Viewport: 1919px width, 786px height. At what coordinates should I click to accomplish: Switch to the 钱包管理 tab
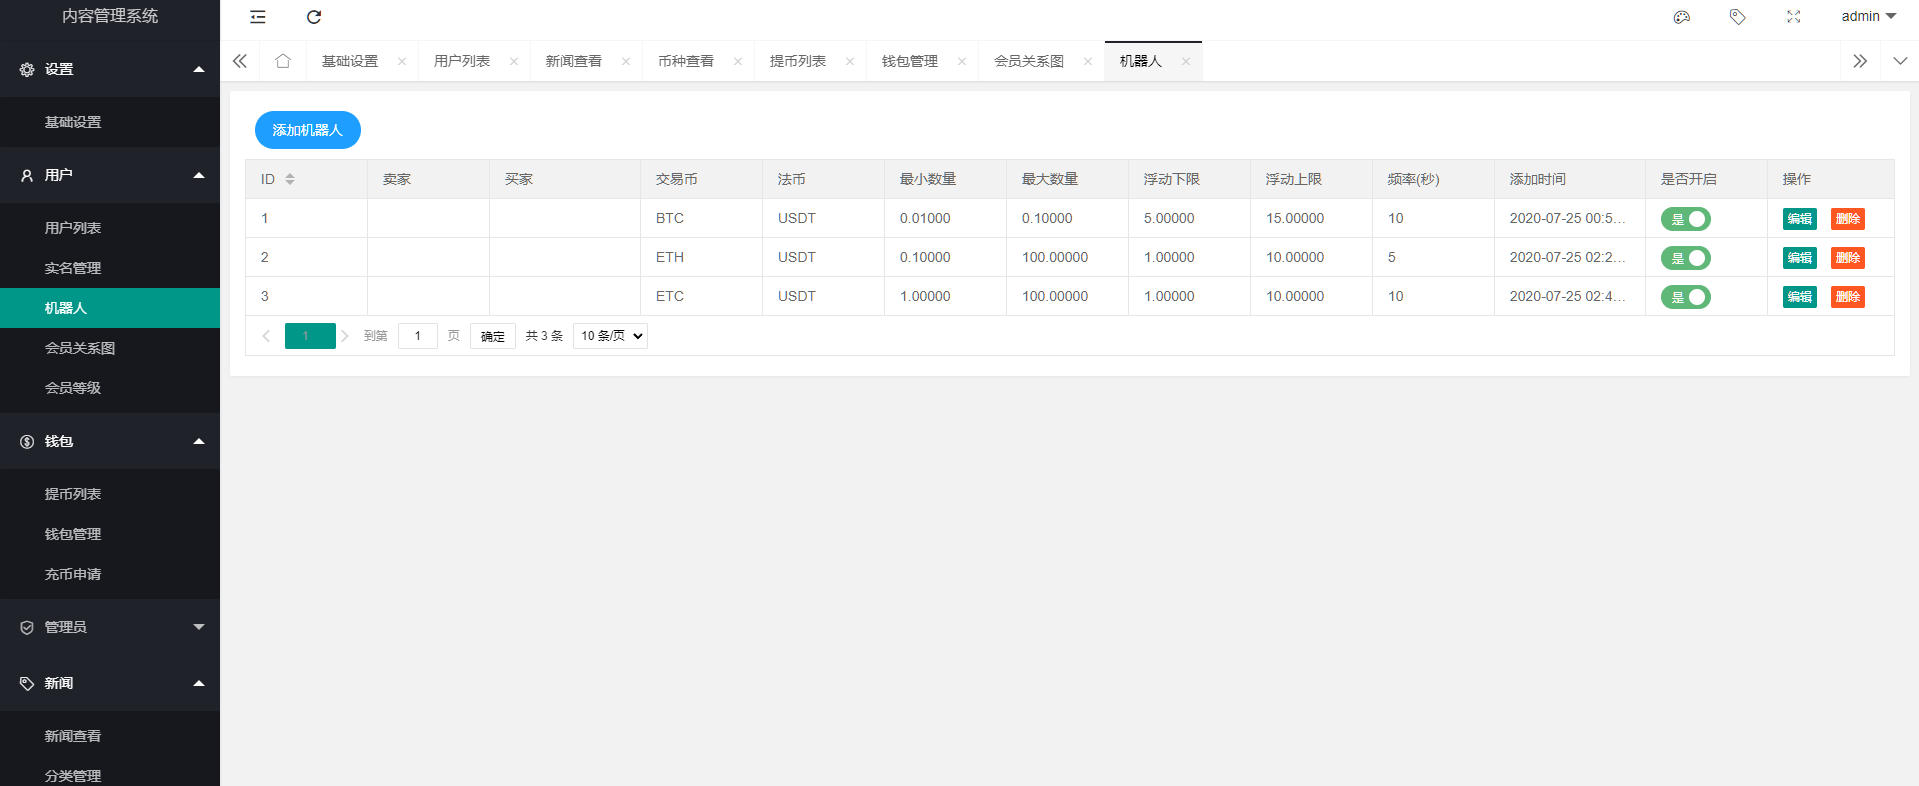pyautogui.click(x=909, y=61)
